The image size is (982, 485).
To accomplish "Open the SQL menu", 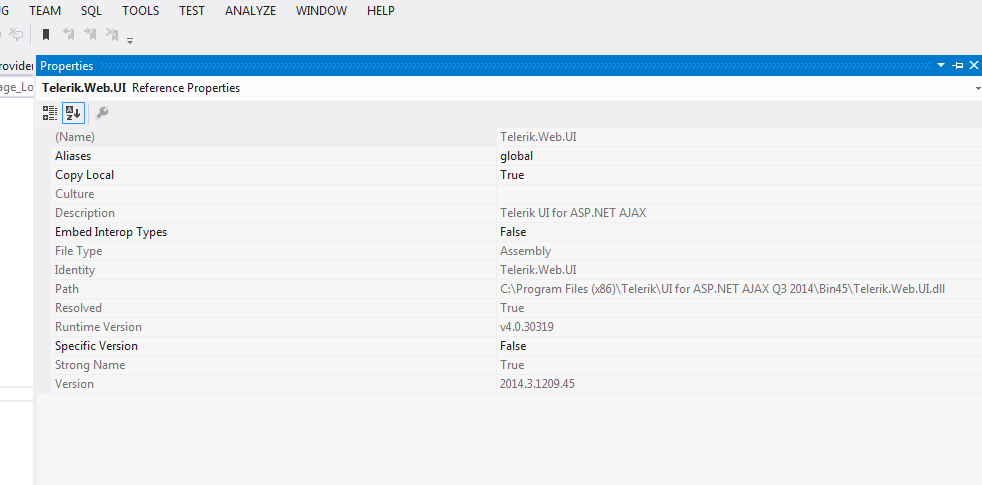I will click(x=92, y=11).
